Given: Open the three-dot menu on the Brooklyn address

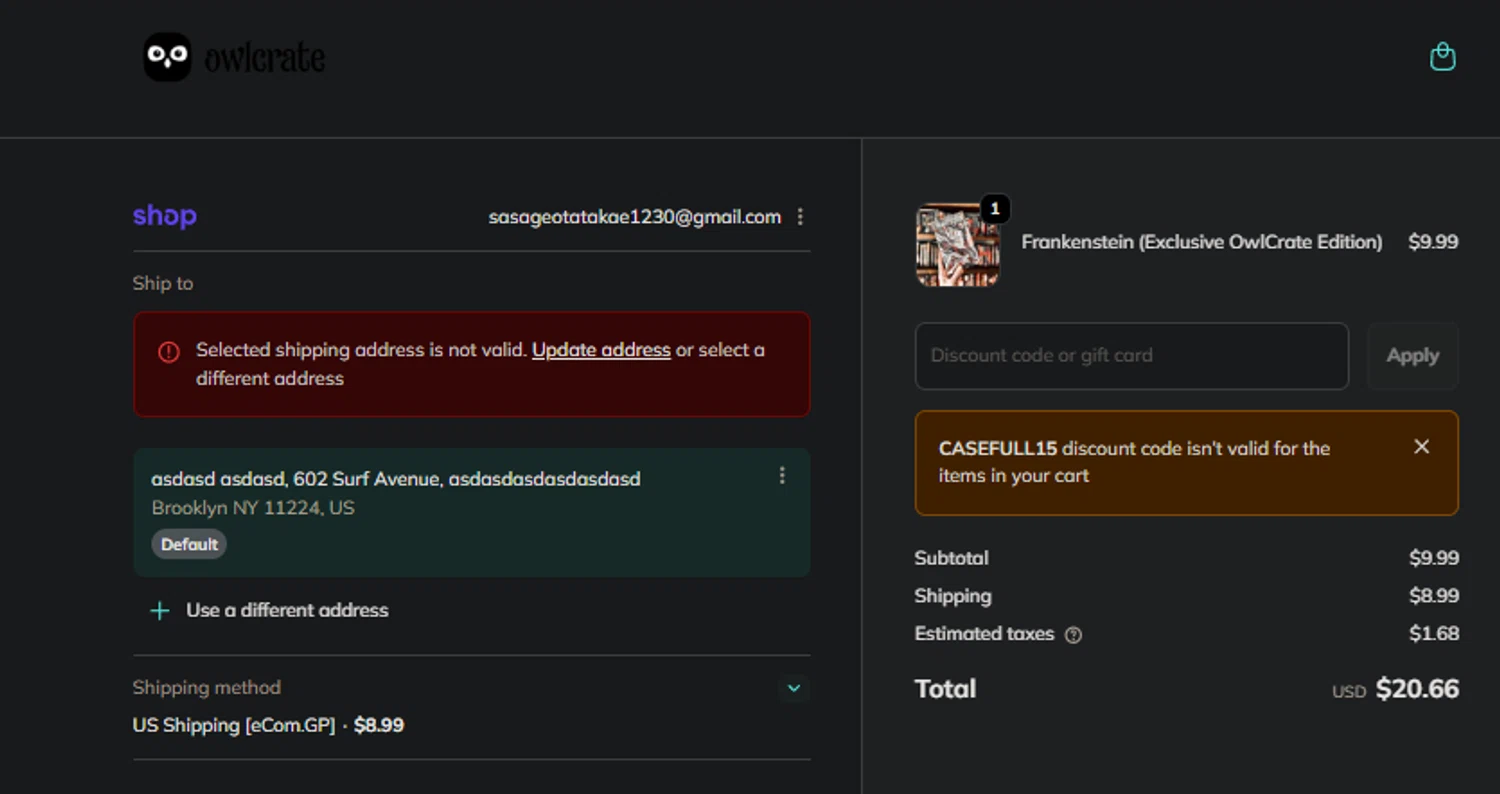Looking at the screenshot, I should point(782,476).
